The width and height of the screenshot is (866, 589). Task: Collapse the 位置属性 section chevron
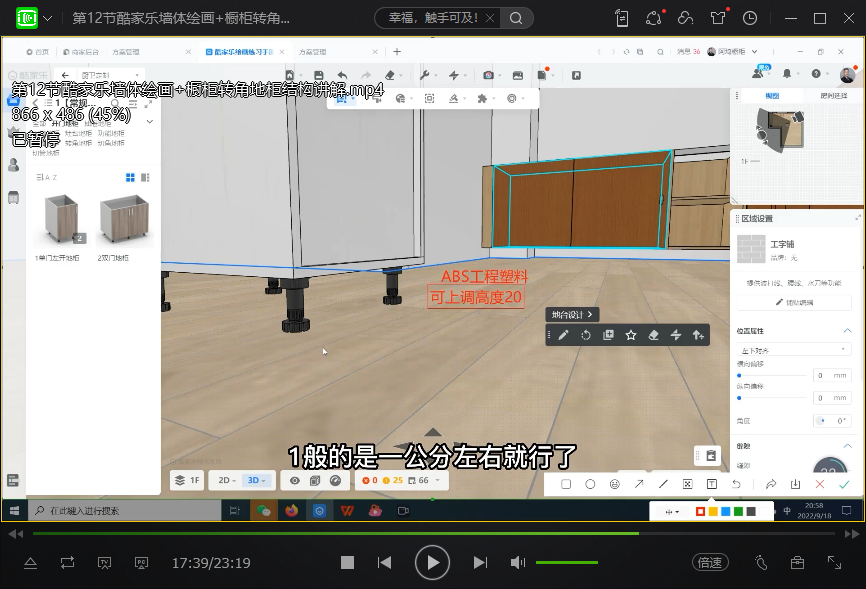pyautogui.click(x=847, y=330)
